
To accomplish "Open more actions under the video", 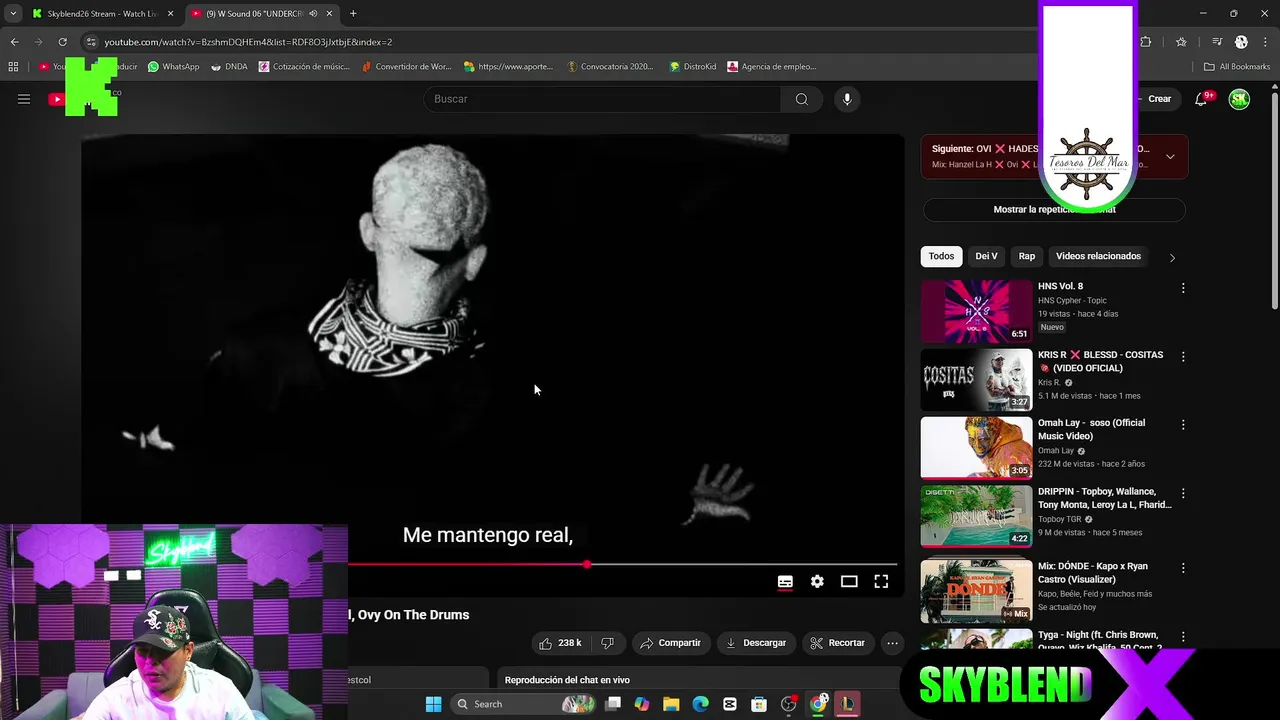I will 892,643.
